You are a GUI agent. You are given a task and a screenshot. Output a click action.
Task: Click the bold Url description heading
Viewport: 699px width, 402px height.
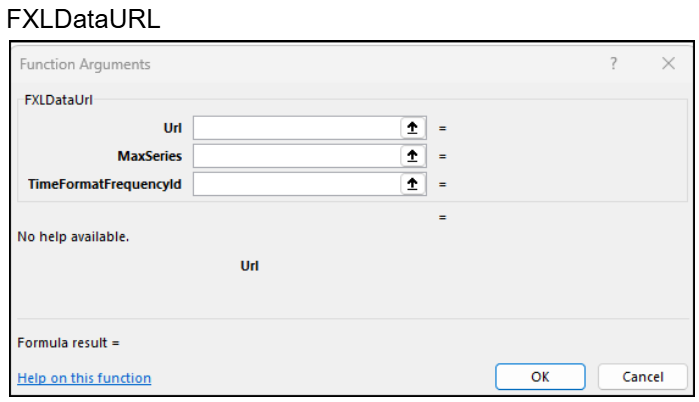(250, 266)
